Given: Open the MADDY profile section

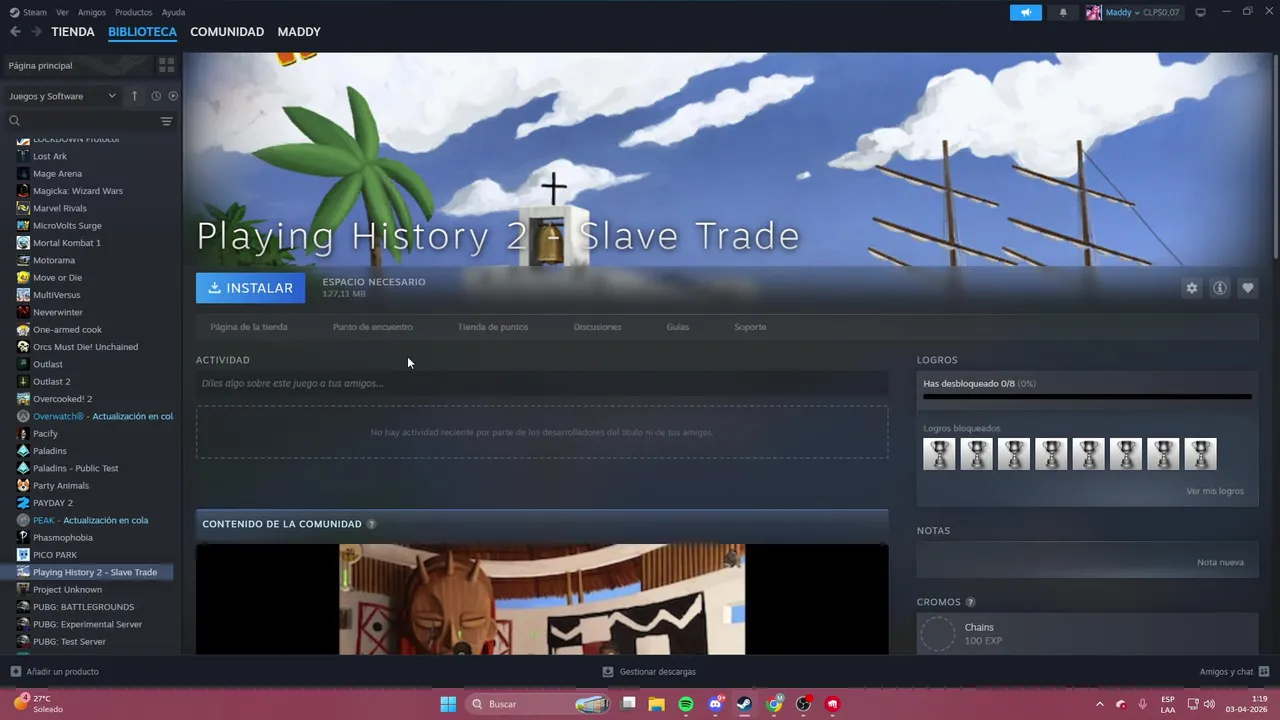Looking at the screenshot, I should coord(299,32).
